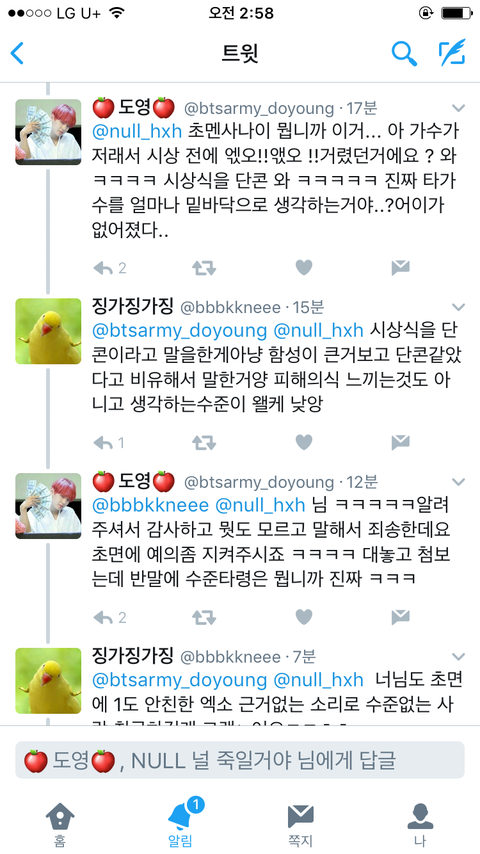Reply to 도영's 17분 tweet
The width and height of the screenshot is (480, 854).
[x=102, y=267]
